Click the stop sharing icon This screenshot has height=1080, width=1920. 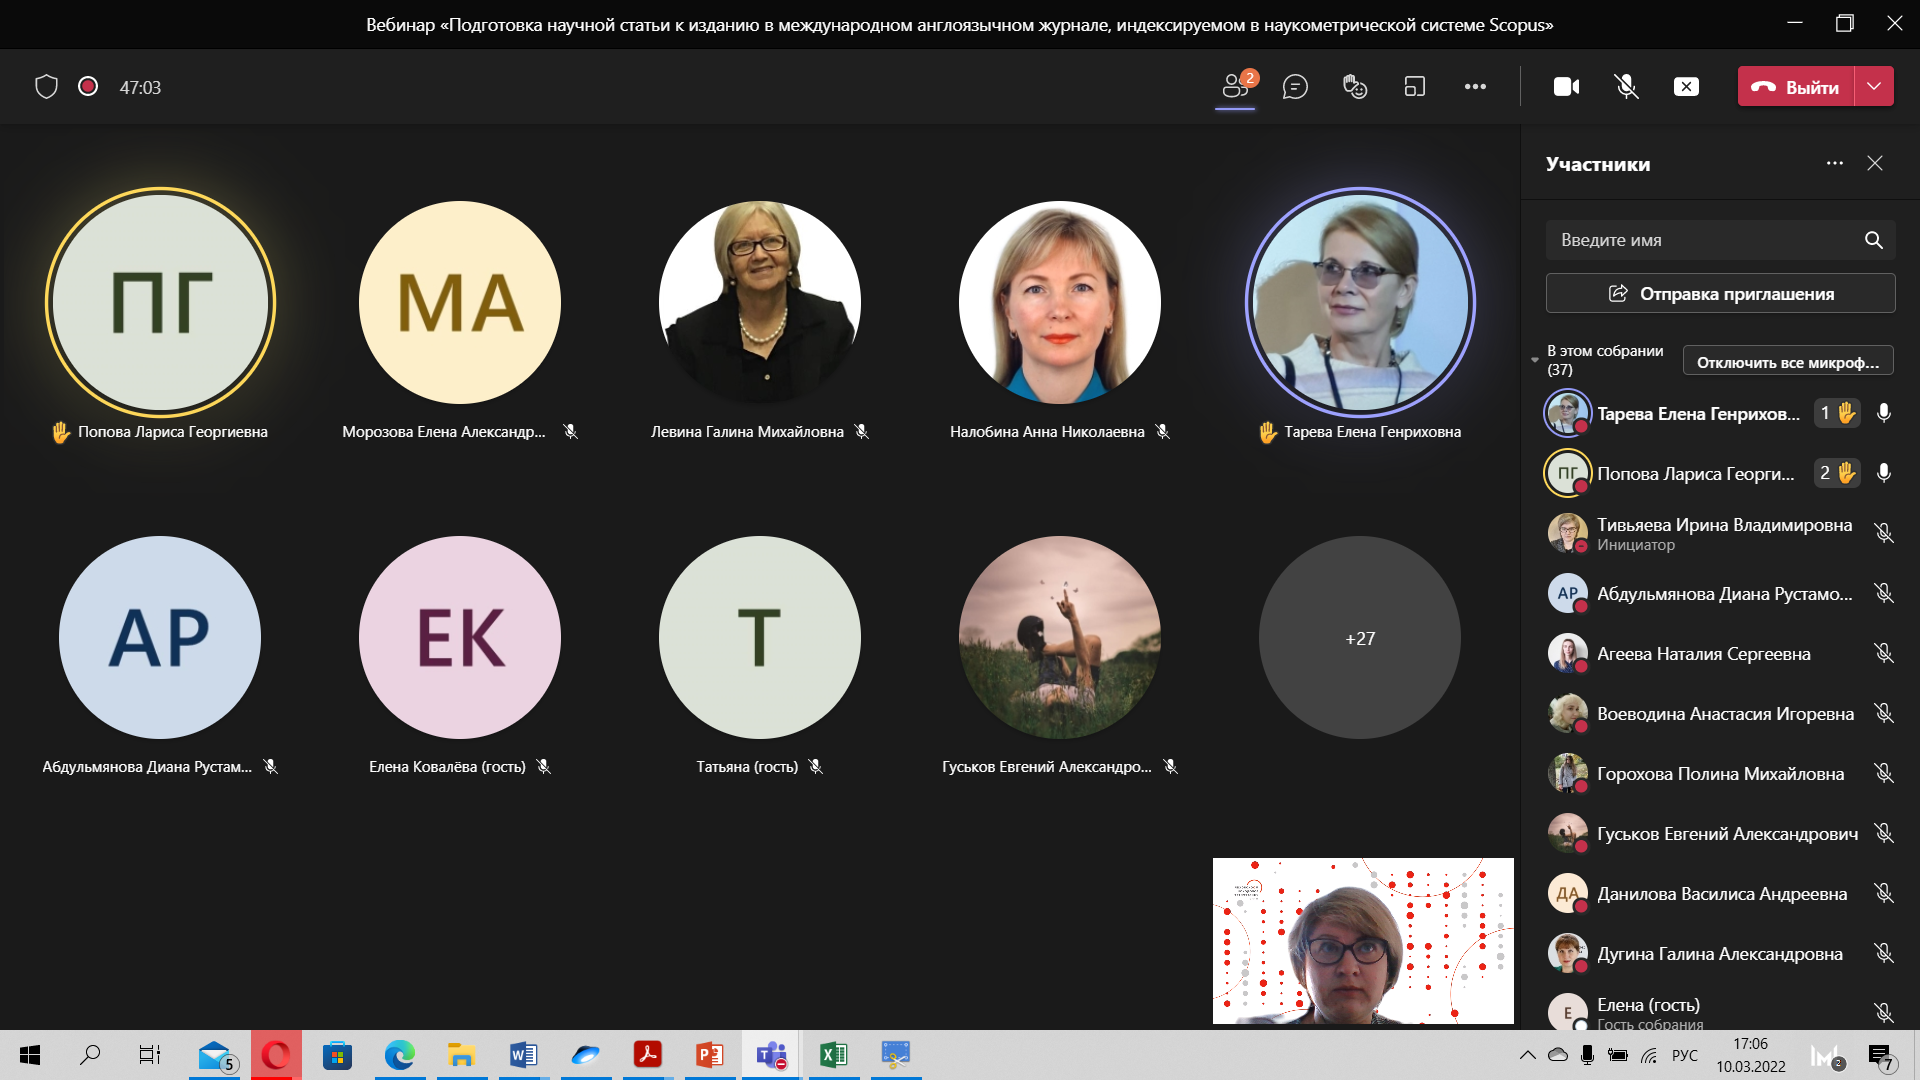click(x=1686, y=87)
